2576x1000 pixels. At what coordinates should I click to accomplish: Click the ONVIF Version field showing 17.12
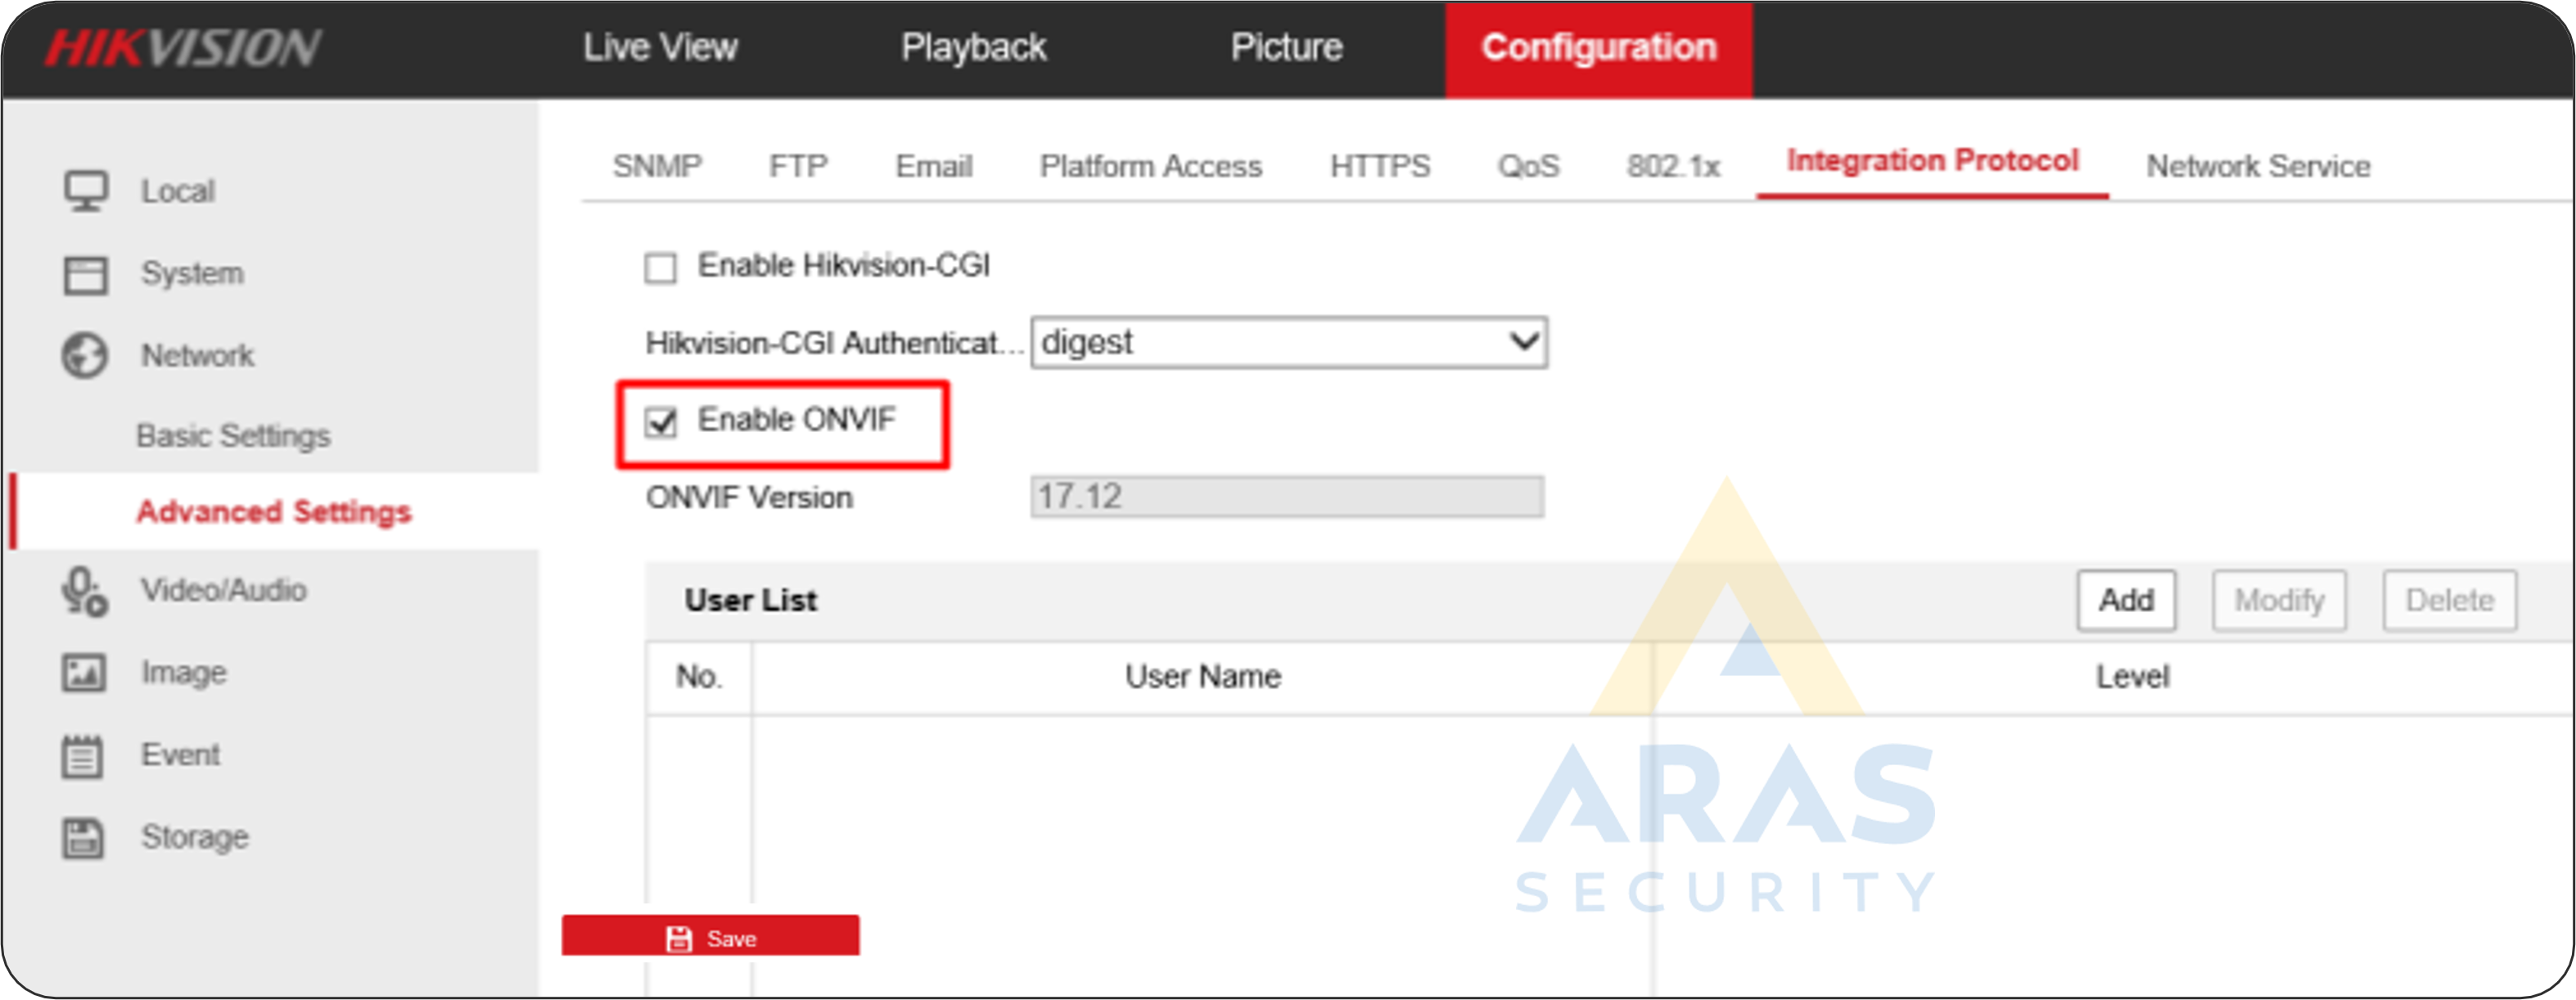click(x=1287, y=497)
